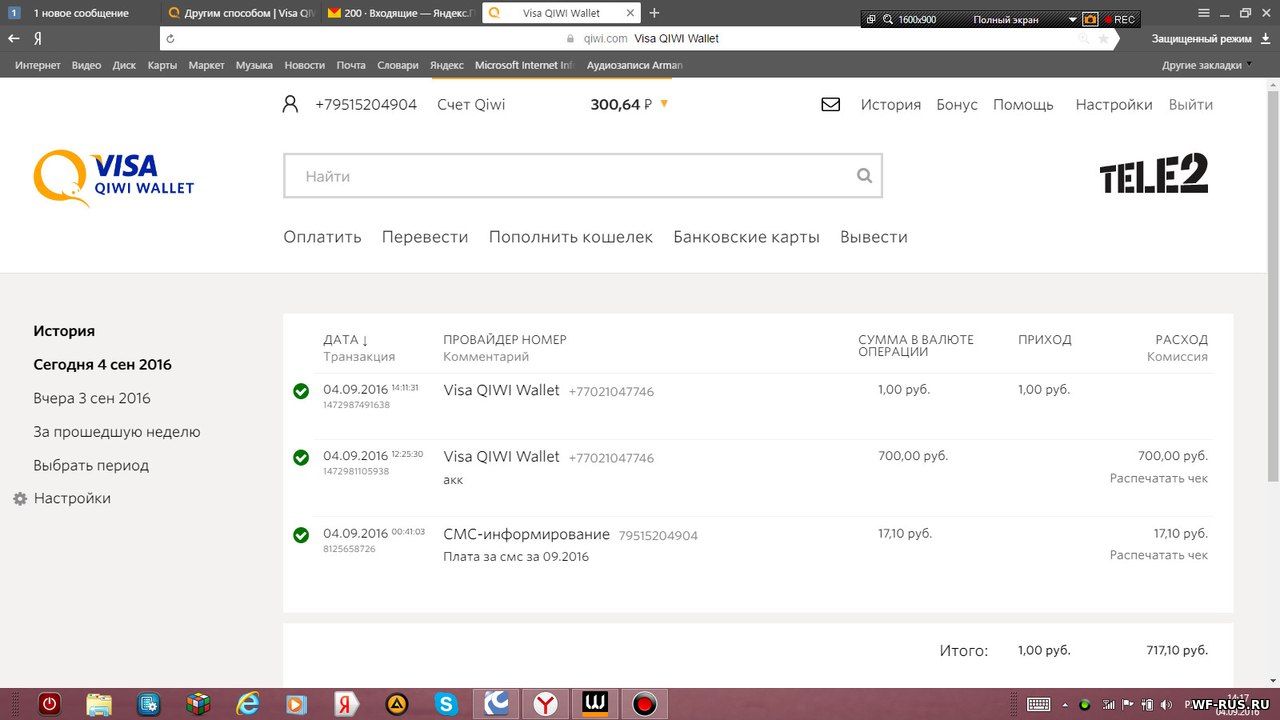The image size is (1280, 720).
Task: Sort the history by the ДАТА column
Action: pyautogui.click(x=346, y=340)
